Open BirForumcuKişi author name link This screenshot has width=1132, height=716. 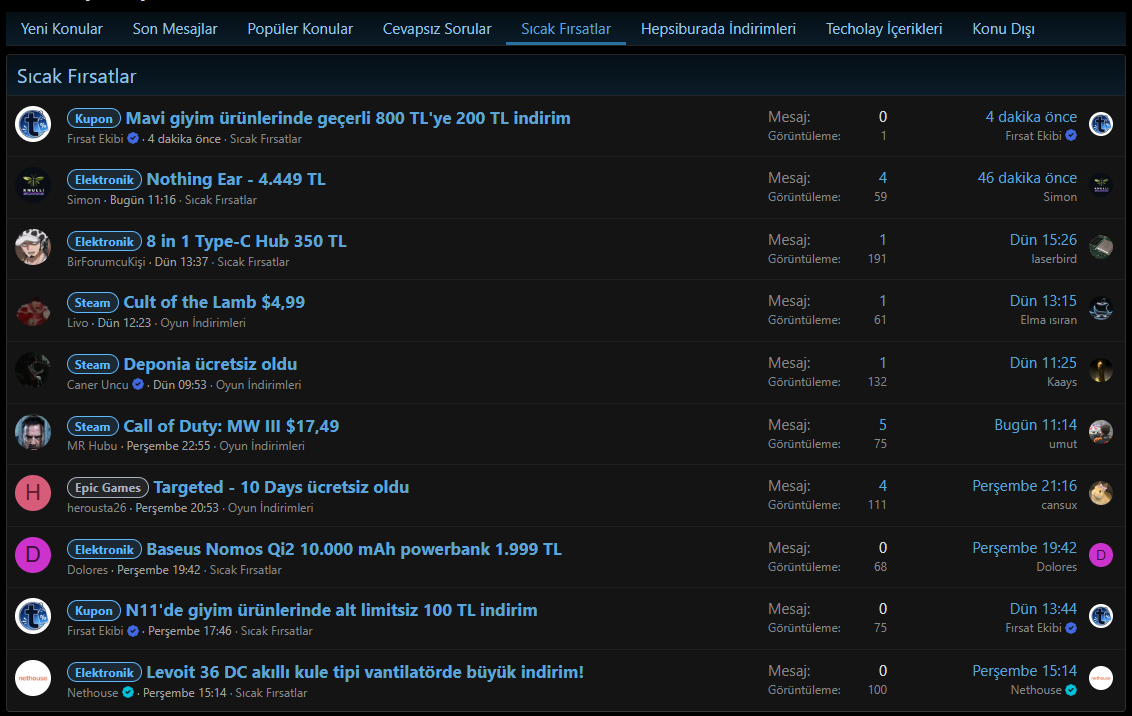106,262
